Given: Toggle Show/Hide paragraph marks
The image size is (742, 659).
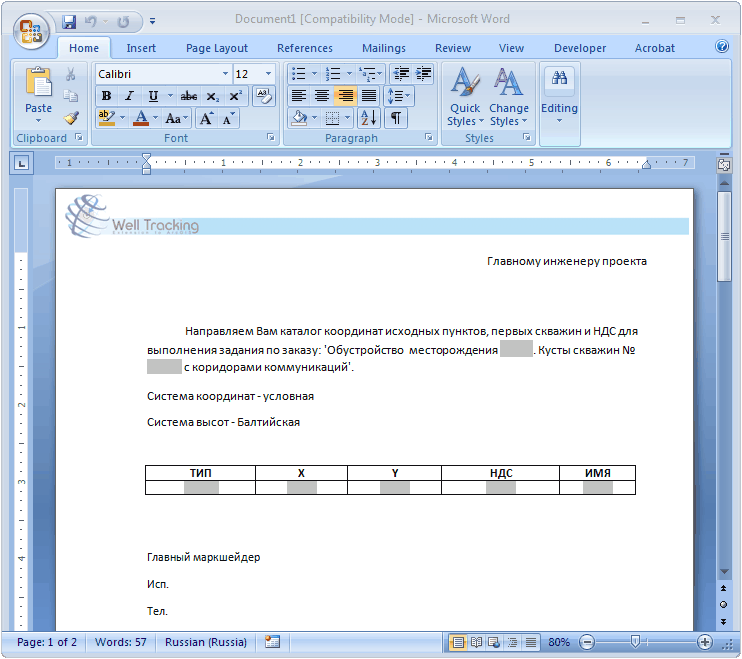Looking at the screenshot, I should [x=396, y=118].
